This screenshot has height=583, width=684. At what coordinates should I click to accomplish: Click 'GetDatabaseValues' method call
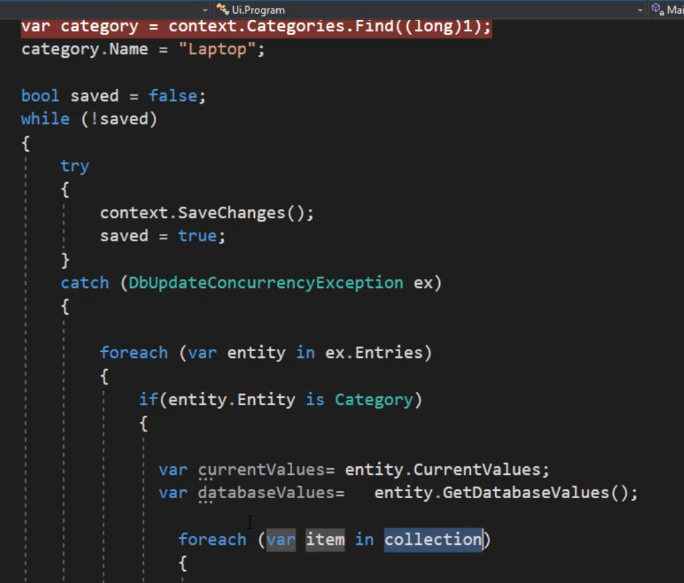click(x=526, y=493)
